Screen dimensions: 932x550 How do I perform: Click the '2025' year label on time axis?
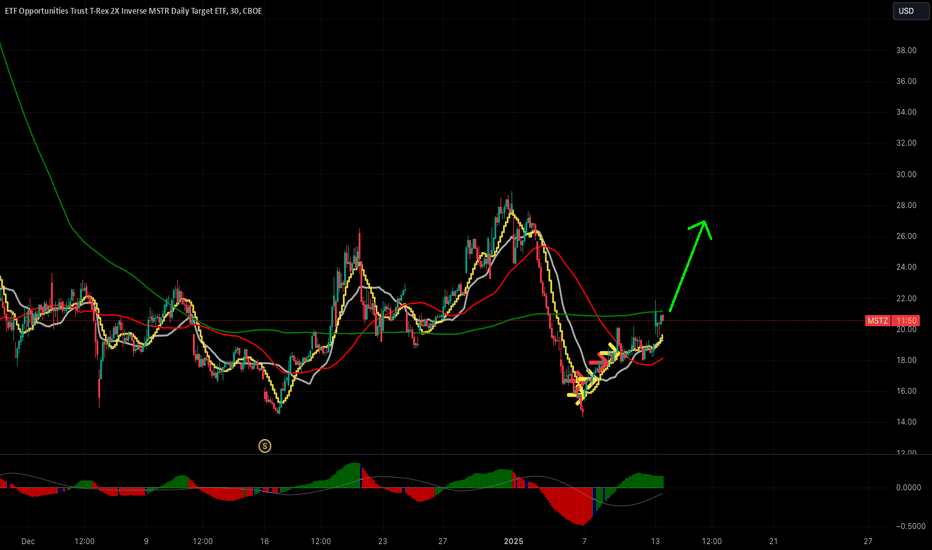514,542
